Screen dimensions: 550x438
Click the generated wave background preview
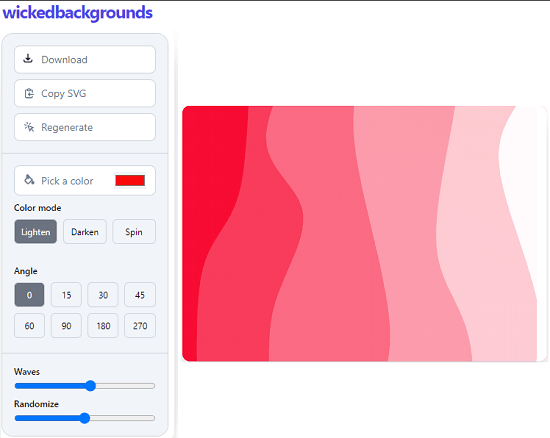(x=364, y=234)
